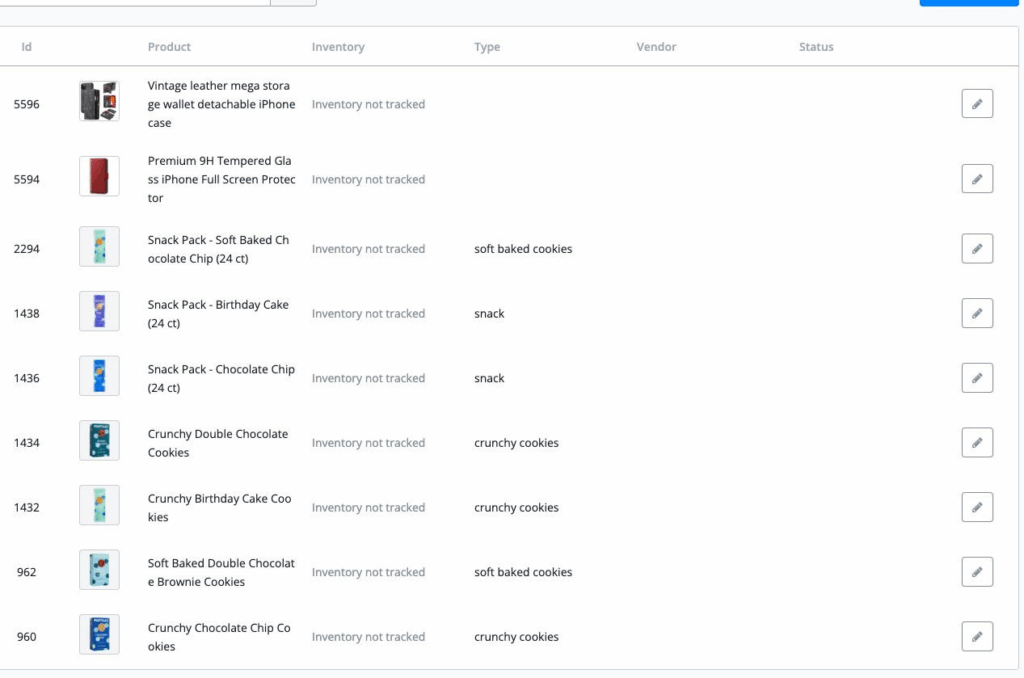Select the Vendor column header
The width and height of the screenshot is (1024, 678).
(x=656, y=47)
